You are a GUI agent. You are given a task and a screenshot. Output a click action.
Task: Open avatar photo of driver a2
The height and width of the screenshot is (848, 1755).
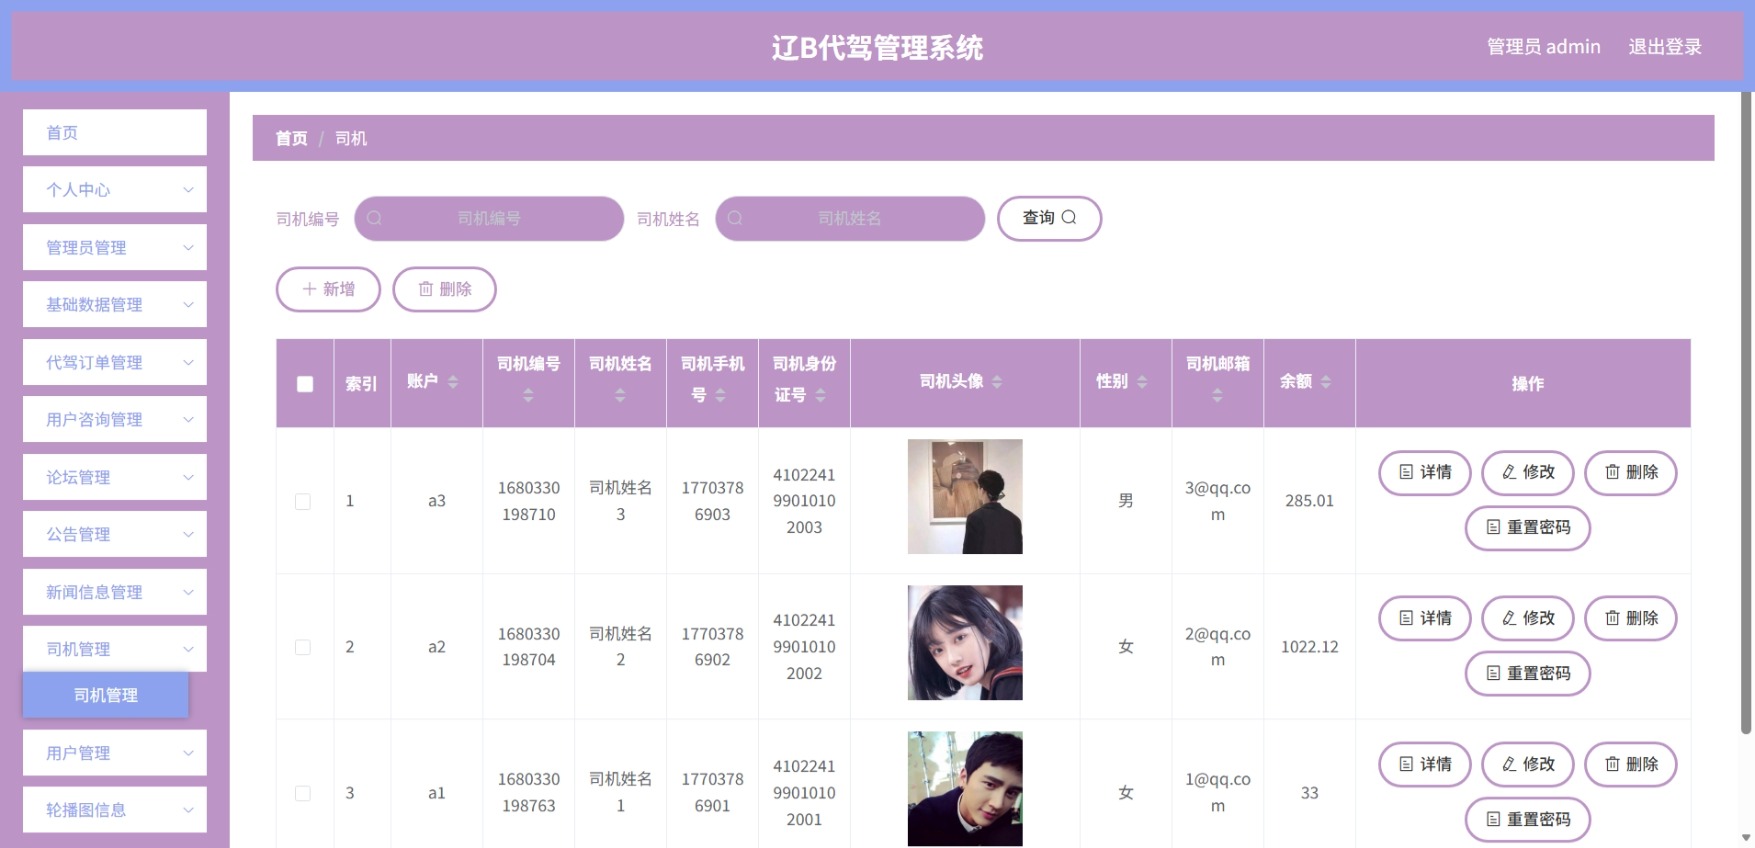click(965, 643)
